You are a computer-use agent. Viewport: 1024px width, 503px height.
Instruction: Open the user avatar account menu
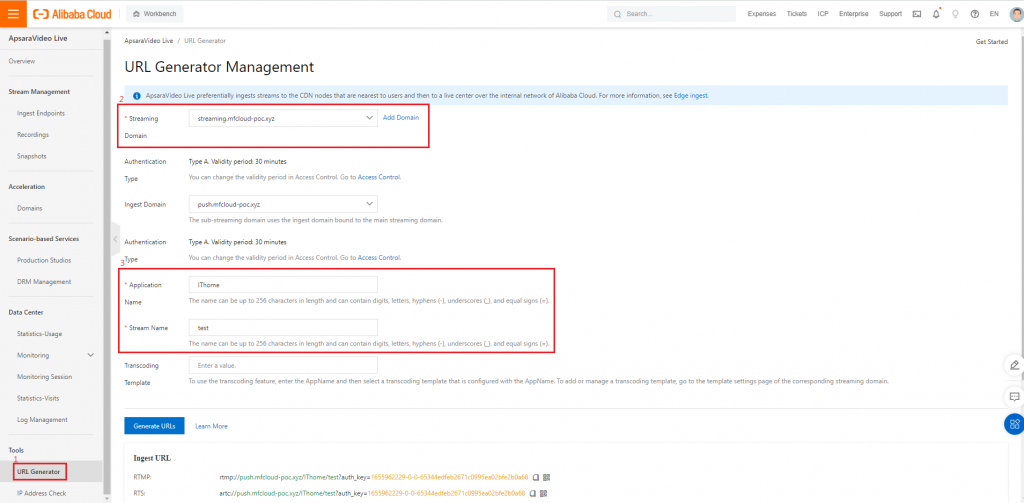(x=1014, y=14)
